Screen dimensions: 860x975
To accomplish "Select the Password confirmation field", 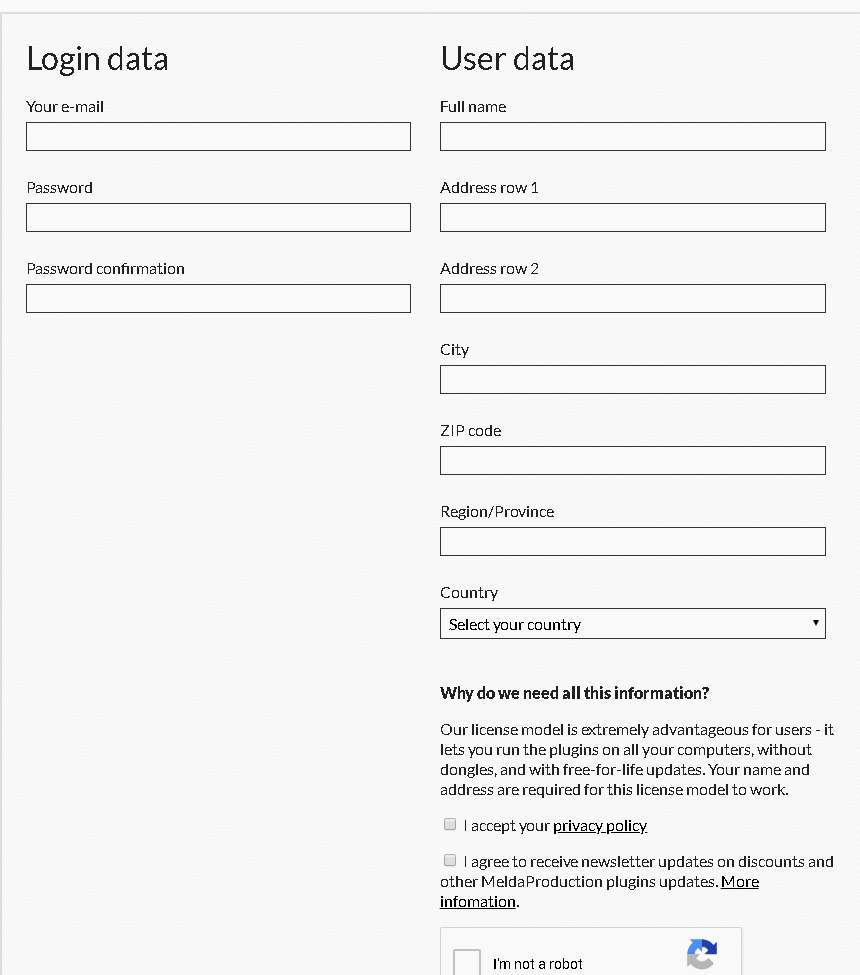I will [218, 299].
